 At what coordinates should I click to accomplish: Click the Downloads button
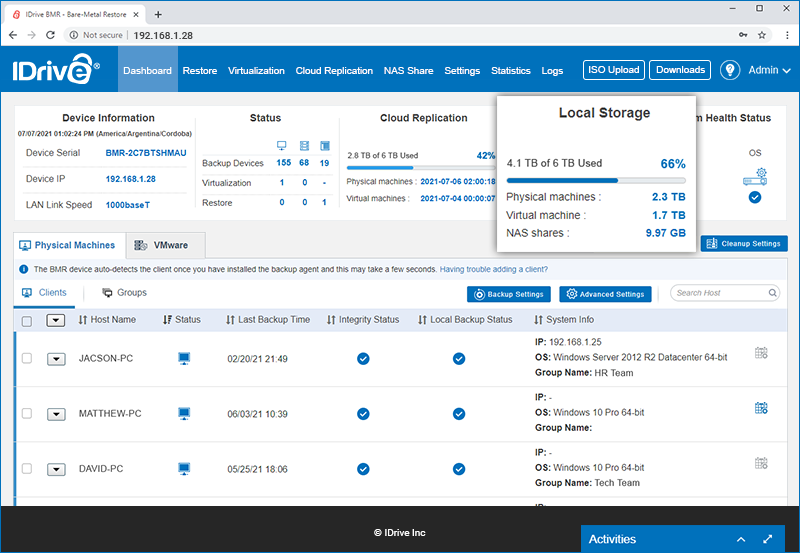[x=680, y=70]
